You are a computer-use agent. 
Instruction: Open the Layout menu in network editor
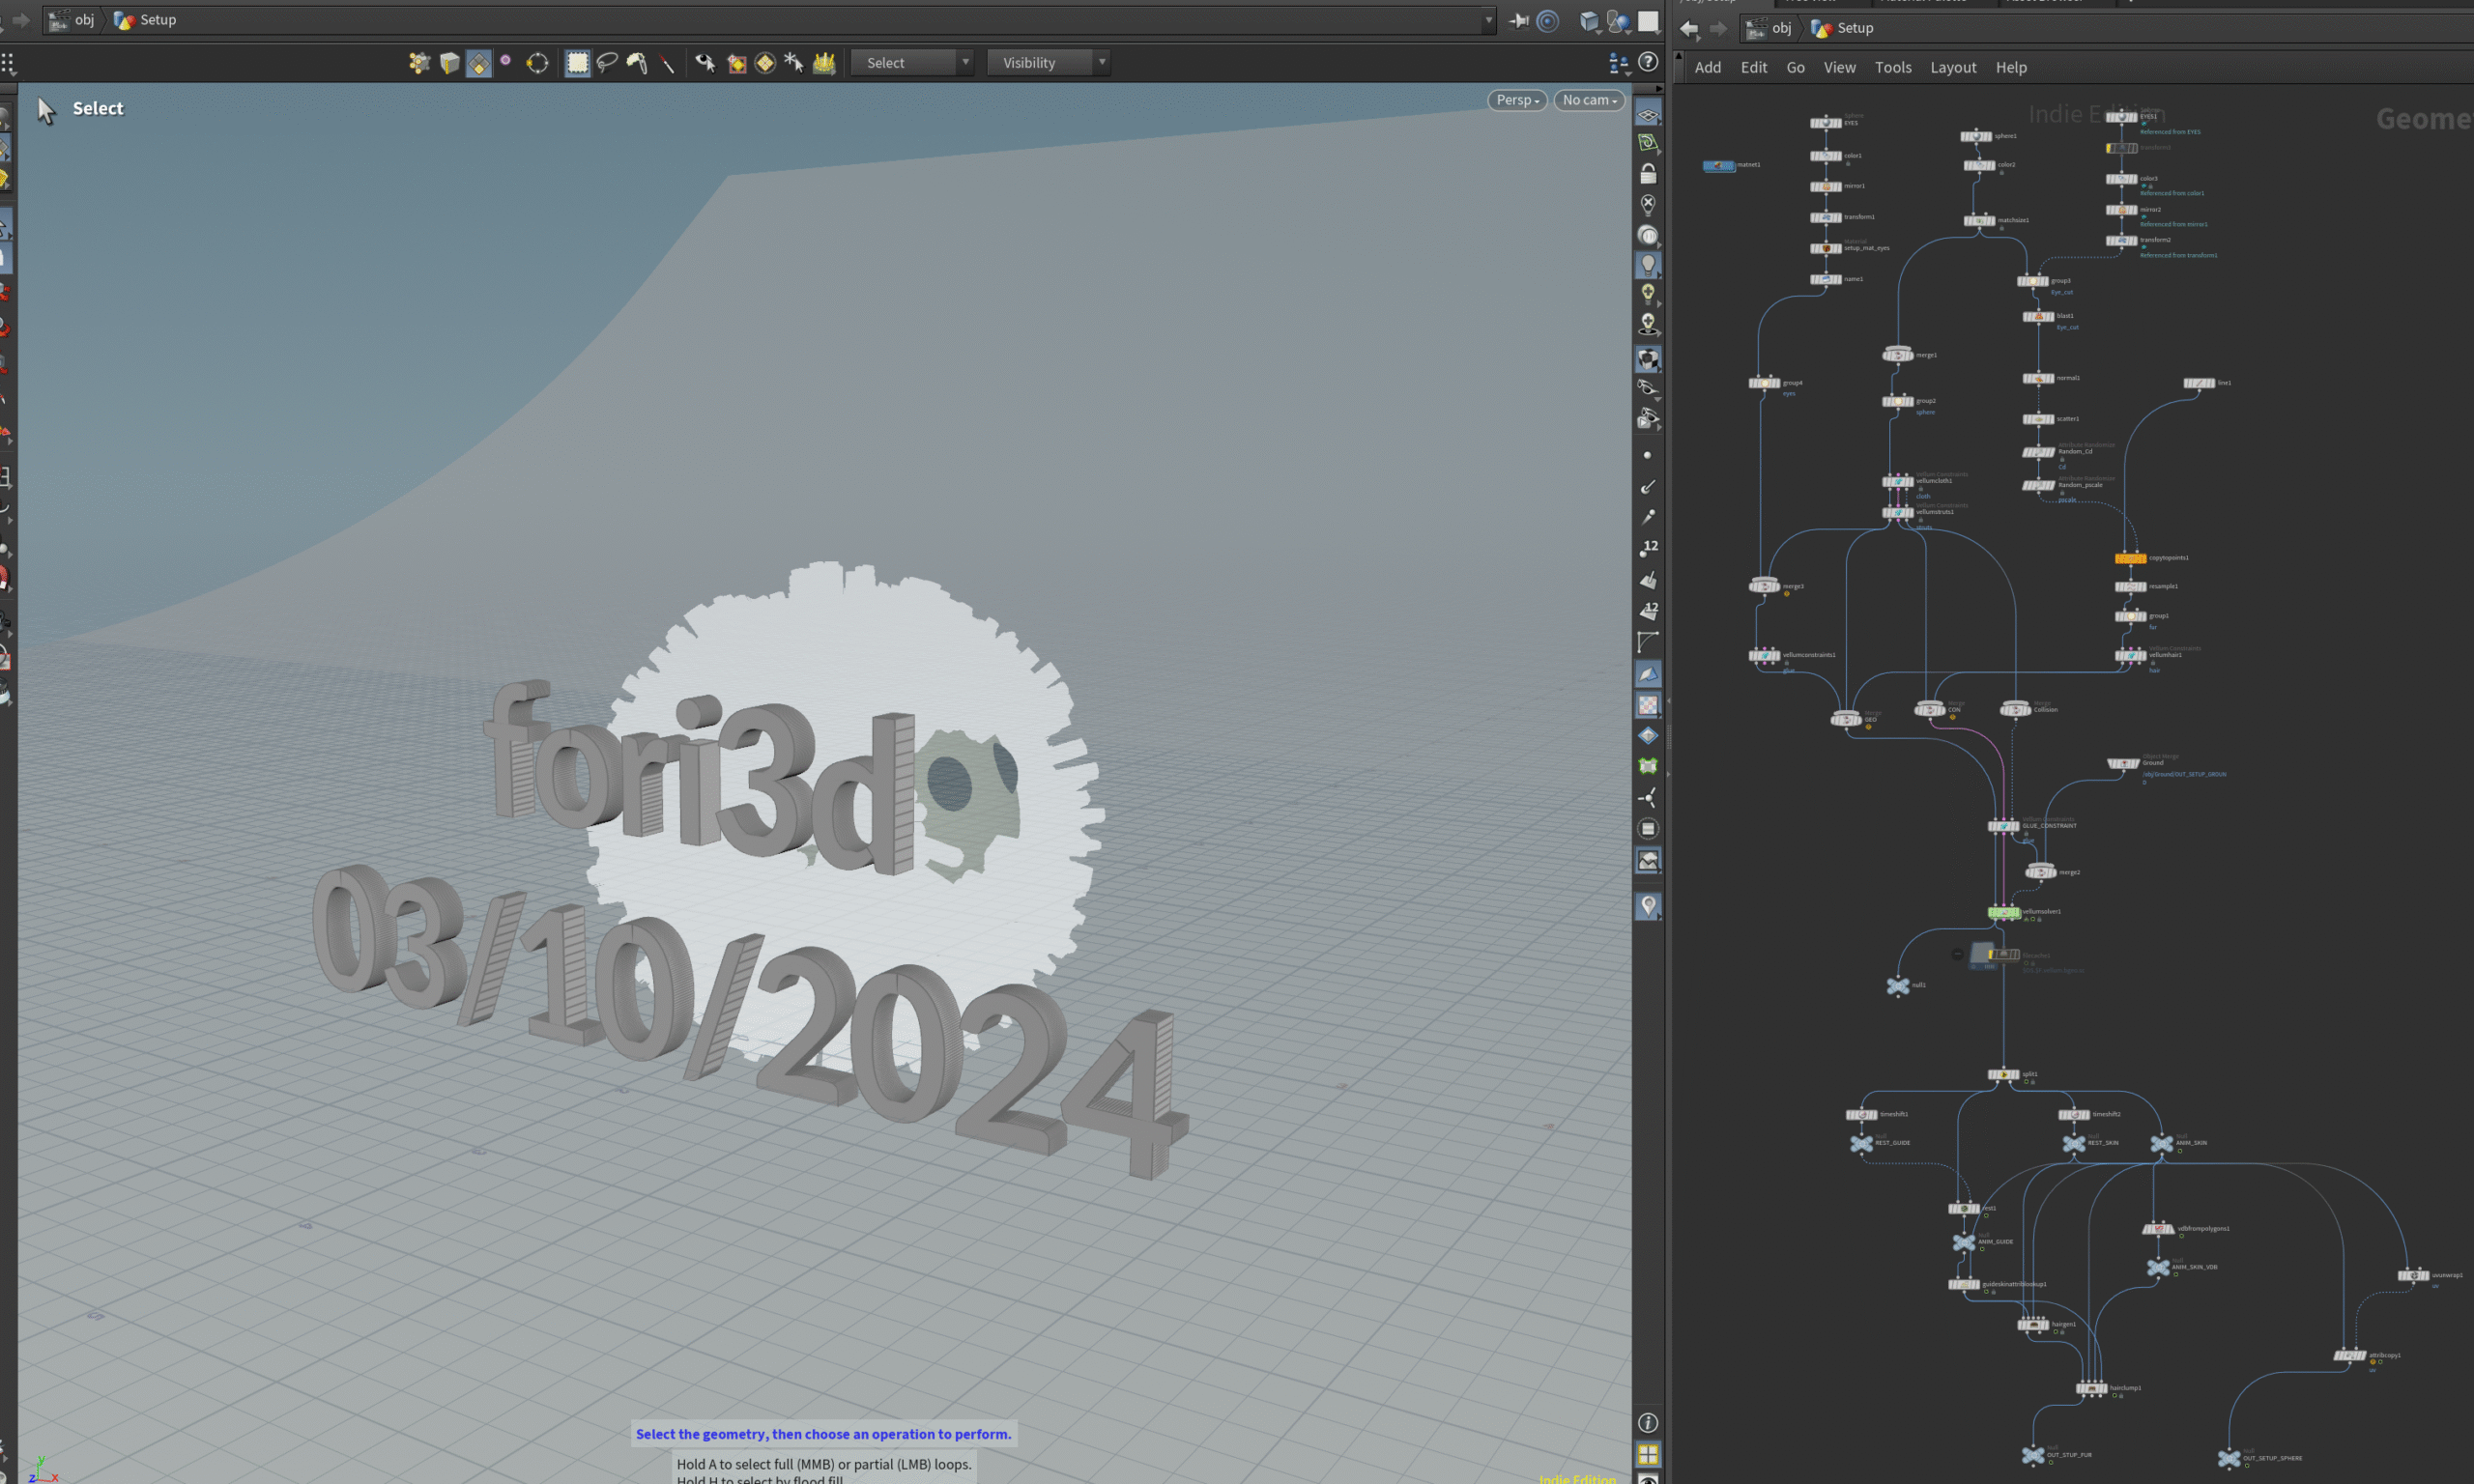[x=1952, y=67]
